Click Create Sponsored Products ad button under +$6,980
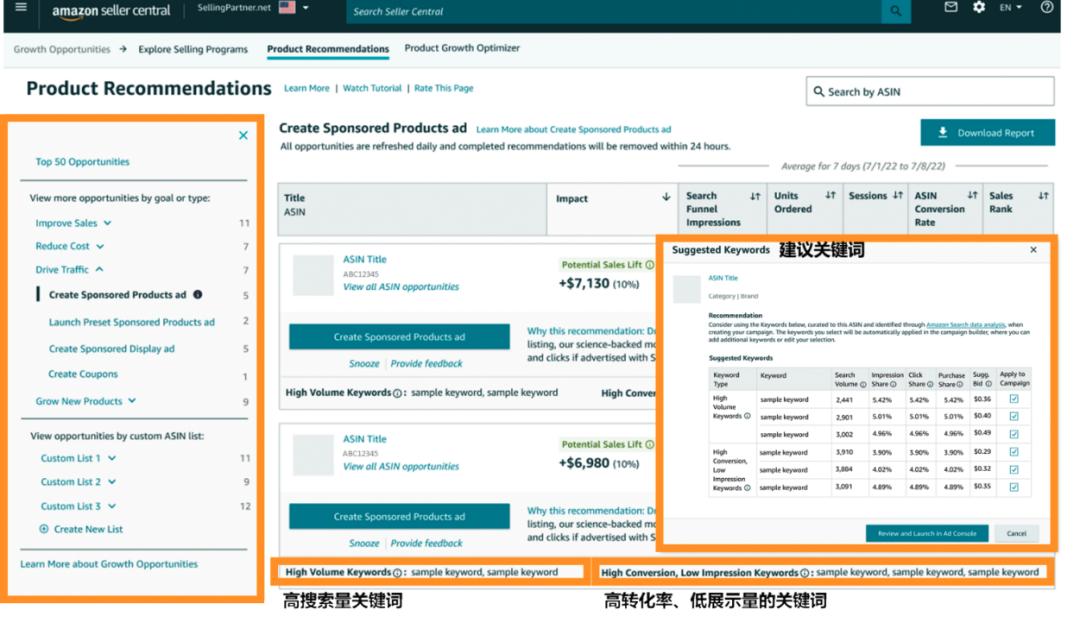The height and width of the screenshot is (635, 1080). [x=399, y=517]
